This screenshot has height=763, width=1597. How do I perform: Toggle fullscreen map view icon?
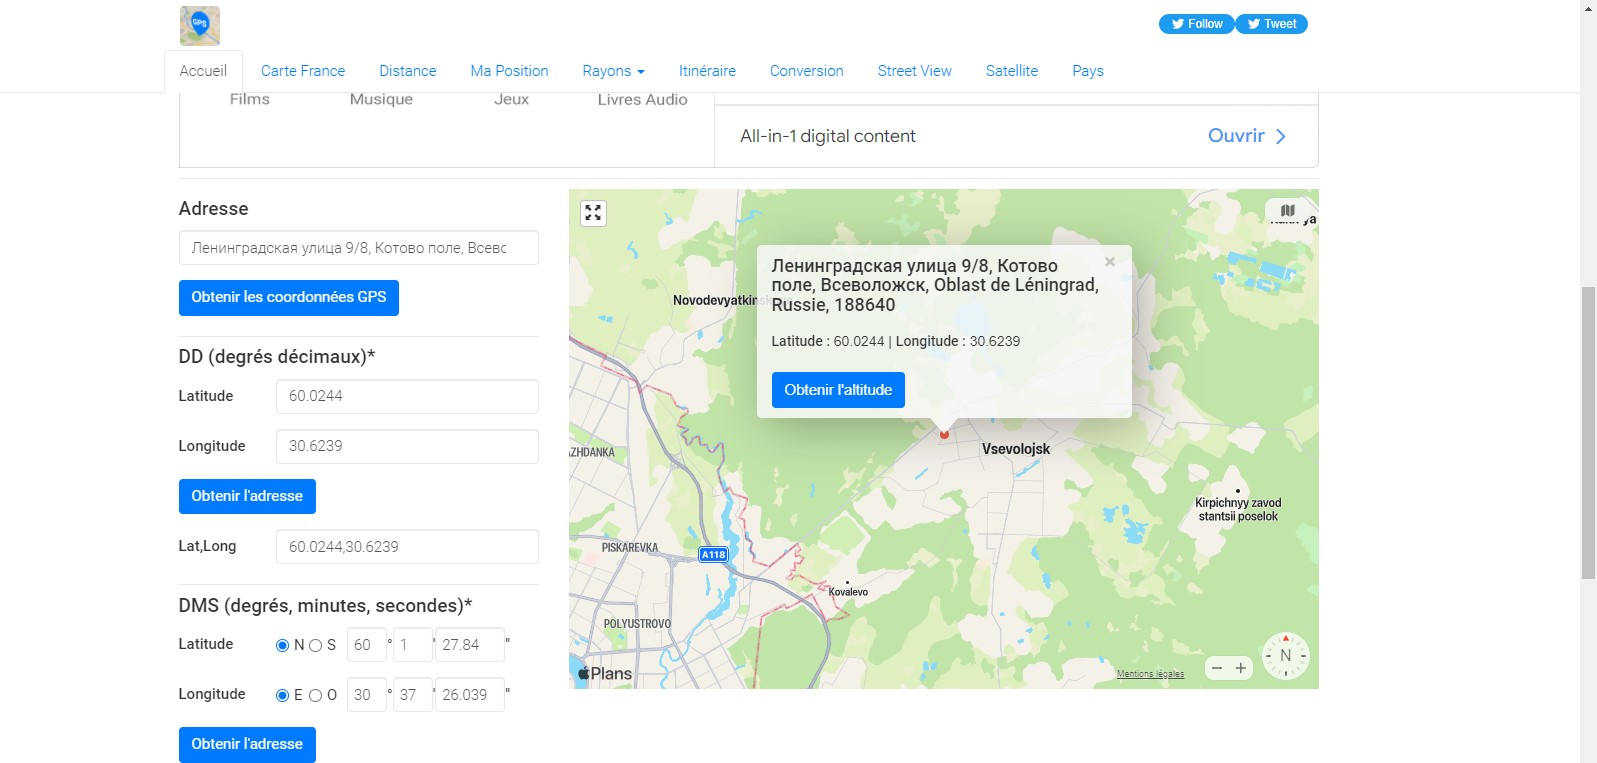[593, 213]
